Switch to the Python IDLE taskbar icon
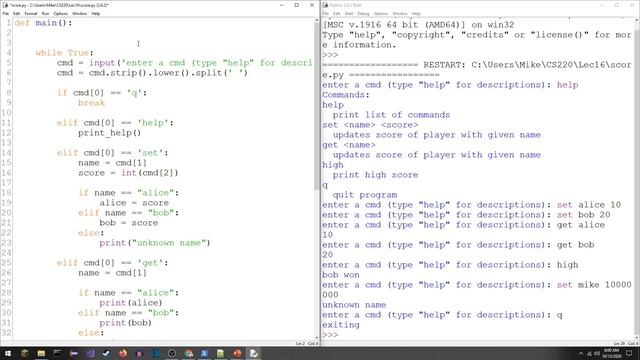The width and height of the screenshot is (640, 360). tap(253, 353)
